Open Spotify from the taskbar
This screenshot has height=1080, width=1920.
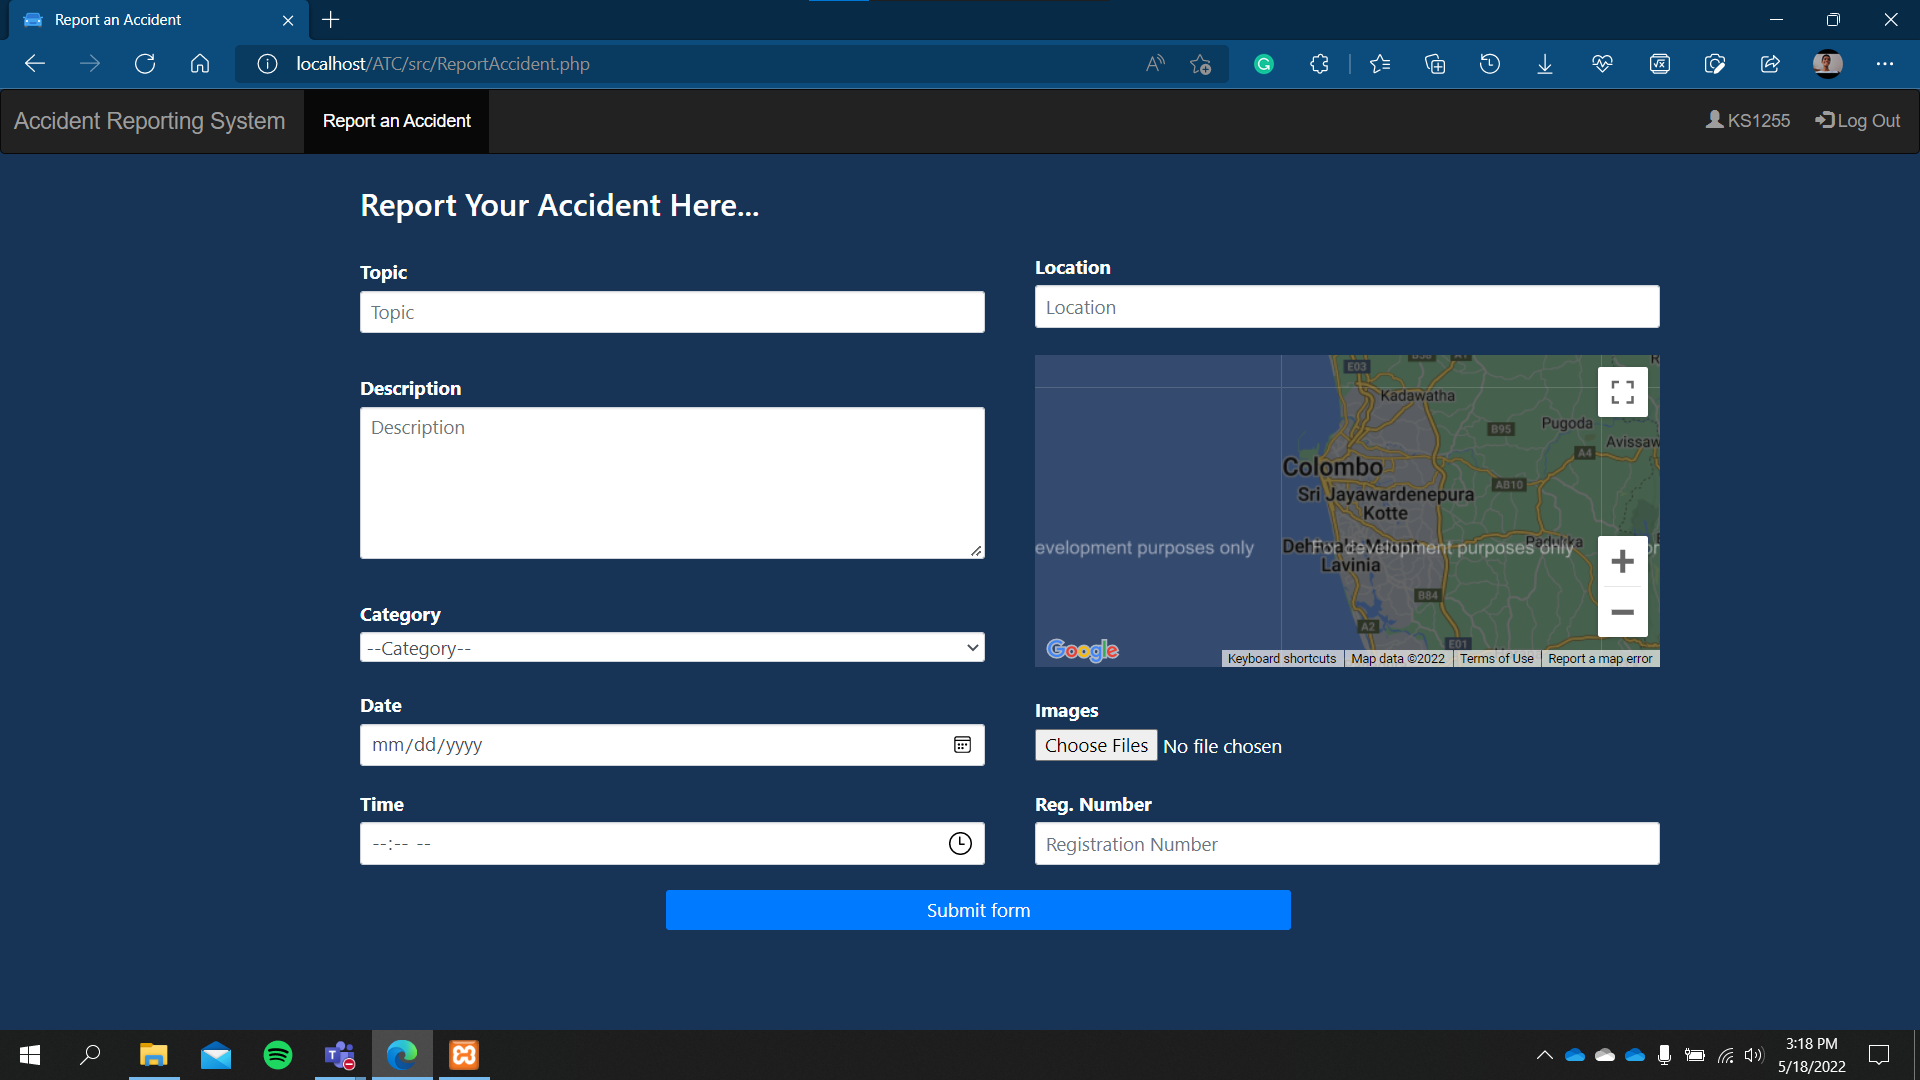[x=277, y=1054]
